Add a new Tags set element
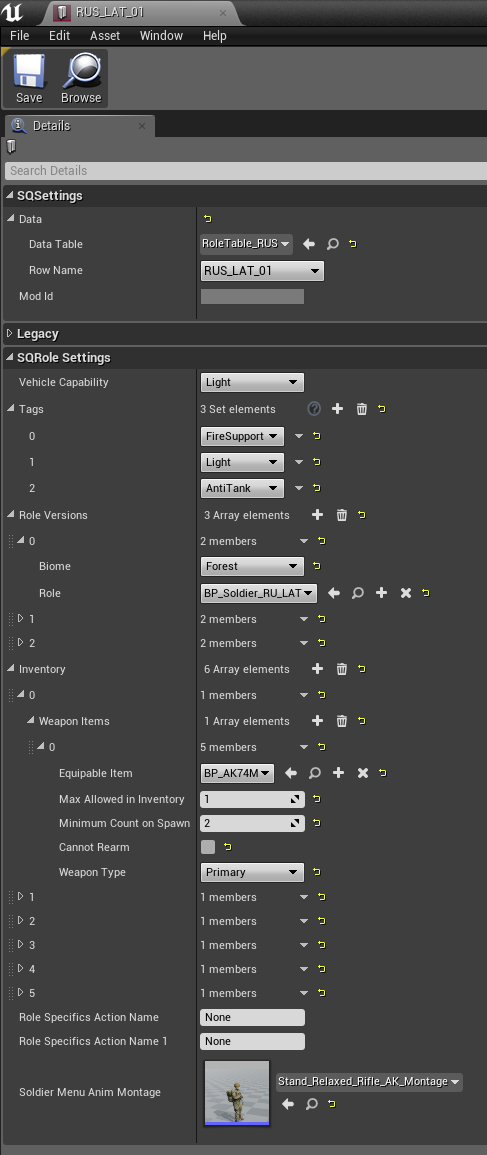Screen dimensions: 487x1155 coord(337,409)
